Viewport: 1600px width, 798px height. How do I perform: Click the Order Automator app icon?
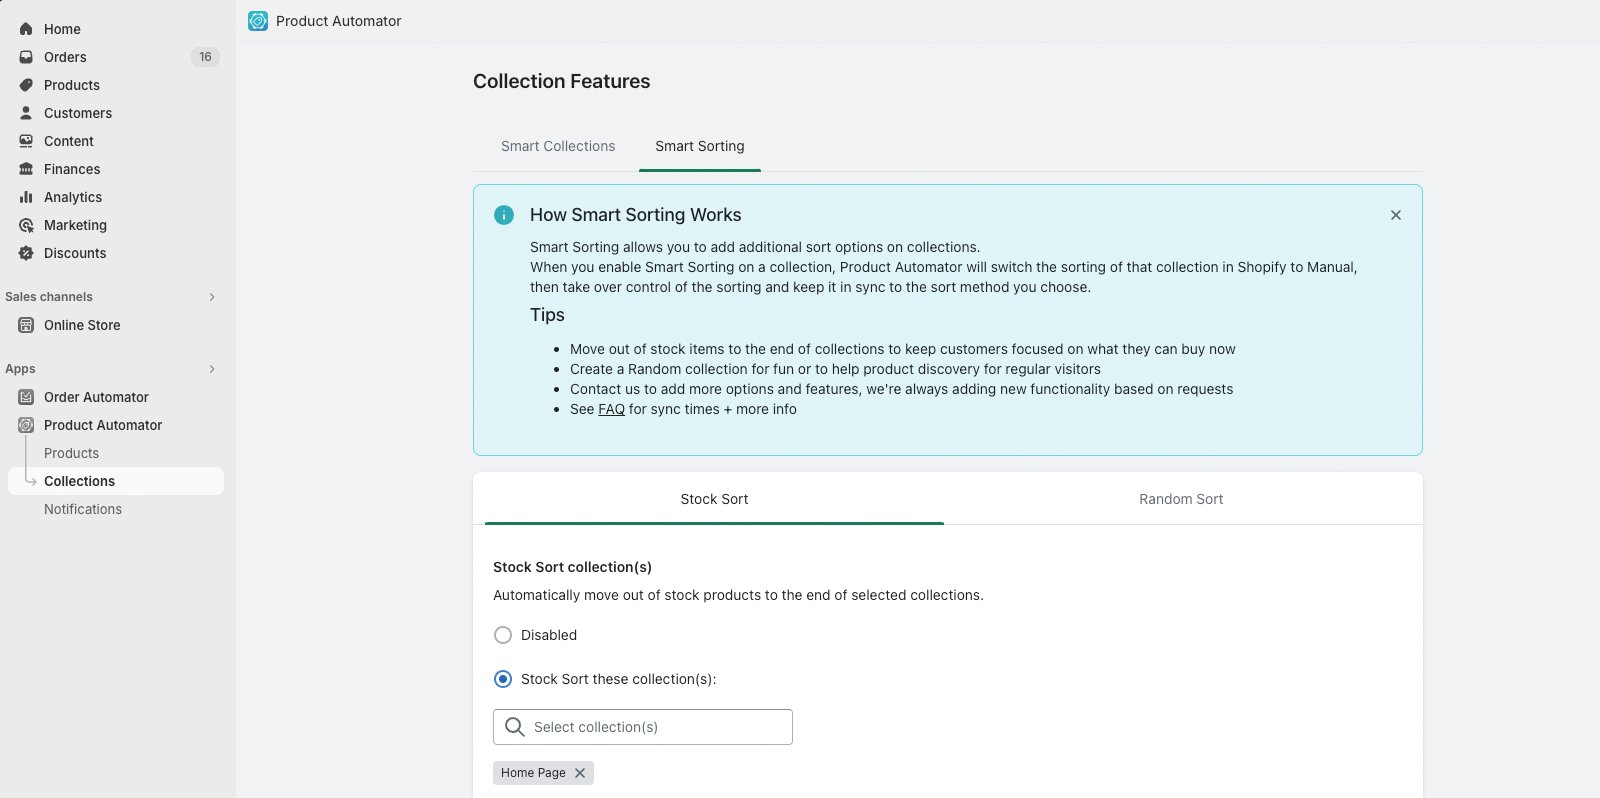(26, 397)
